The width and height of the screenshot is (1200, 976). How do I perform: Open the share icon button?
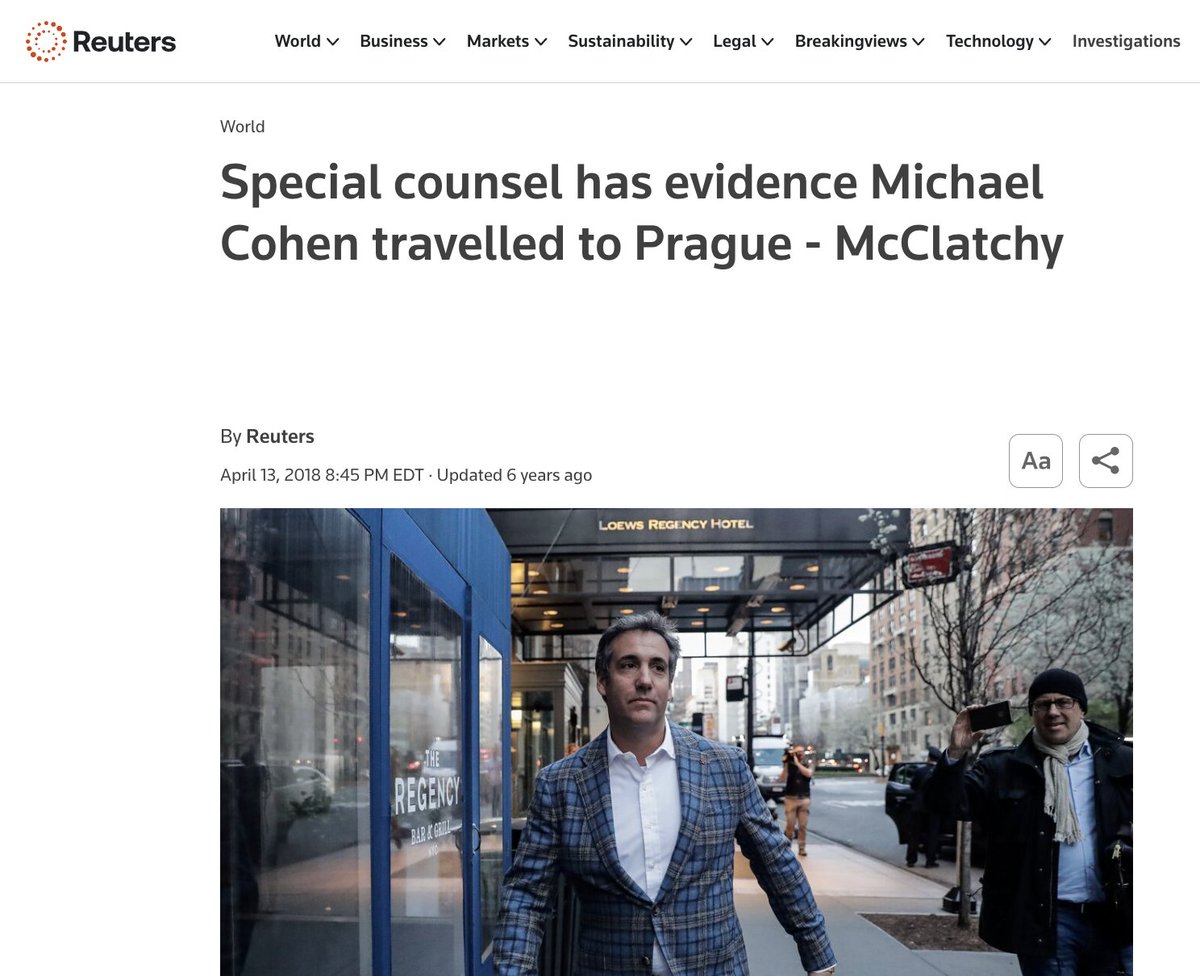click(x=1106, y=461)
